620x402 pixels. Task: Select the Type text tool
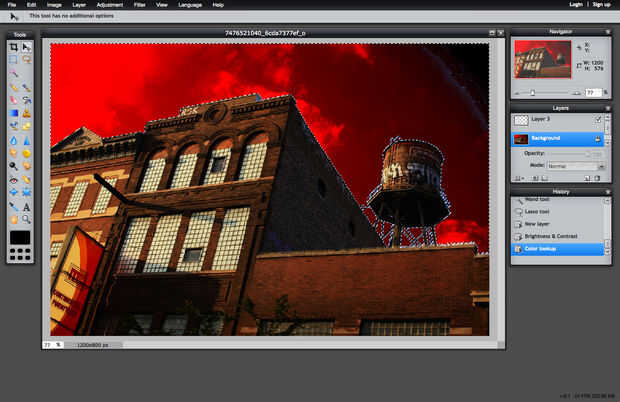26,207
